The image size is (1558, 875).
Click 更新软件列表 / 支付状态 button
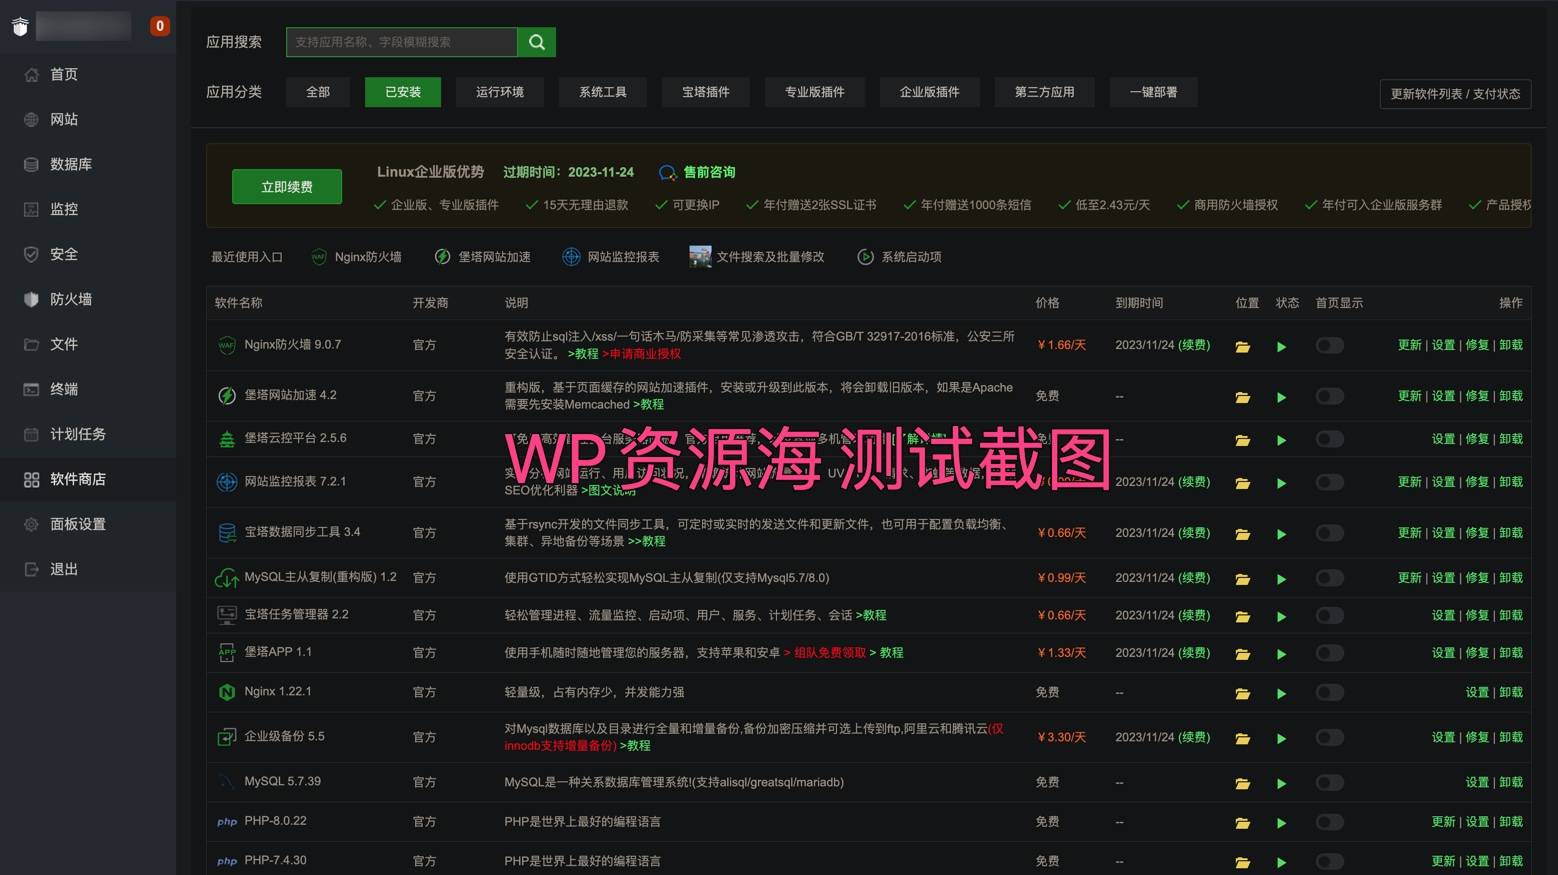click(1455, 94)
